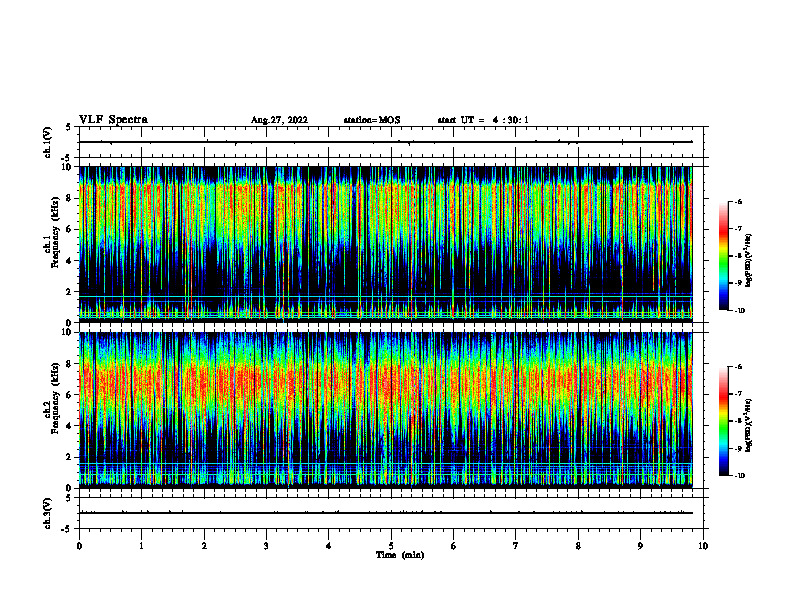Click the 4 kHz tick on ch.1 frequency axis
The height and width of the screenshot is (612, 792).
click(x=70, y=261)
